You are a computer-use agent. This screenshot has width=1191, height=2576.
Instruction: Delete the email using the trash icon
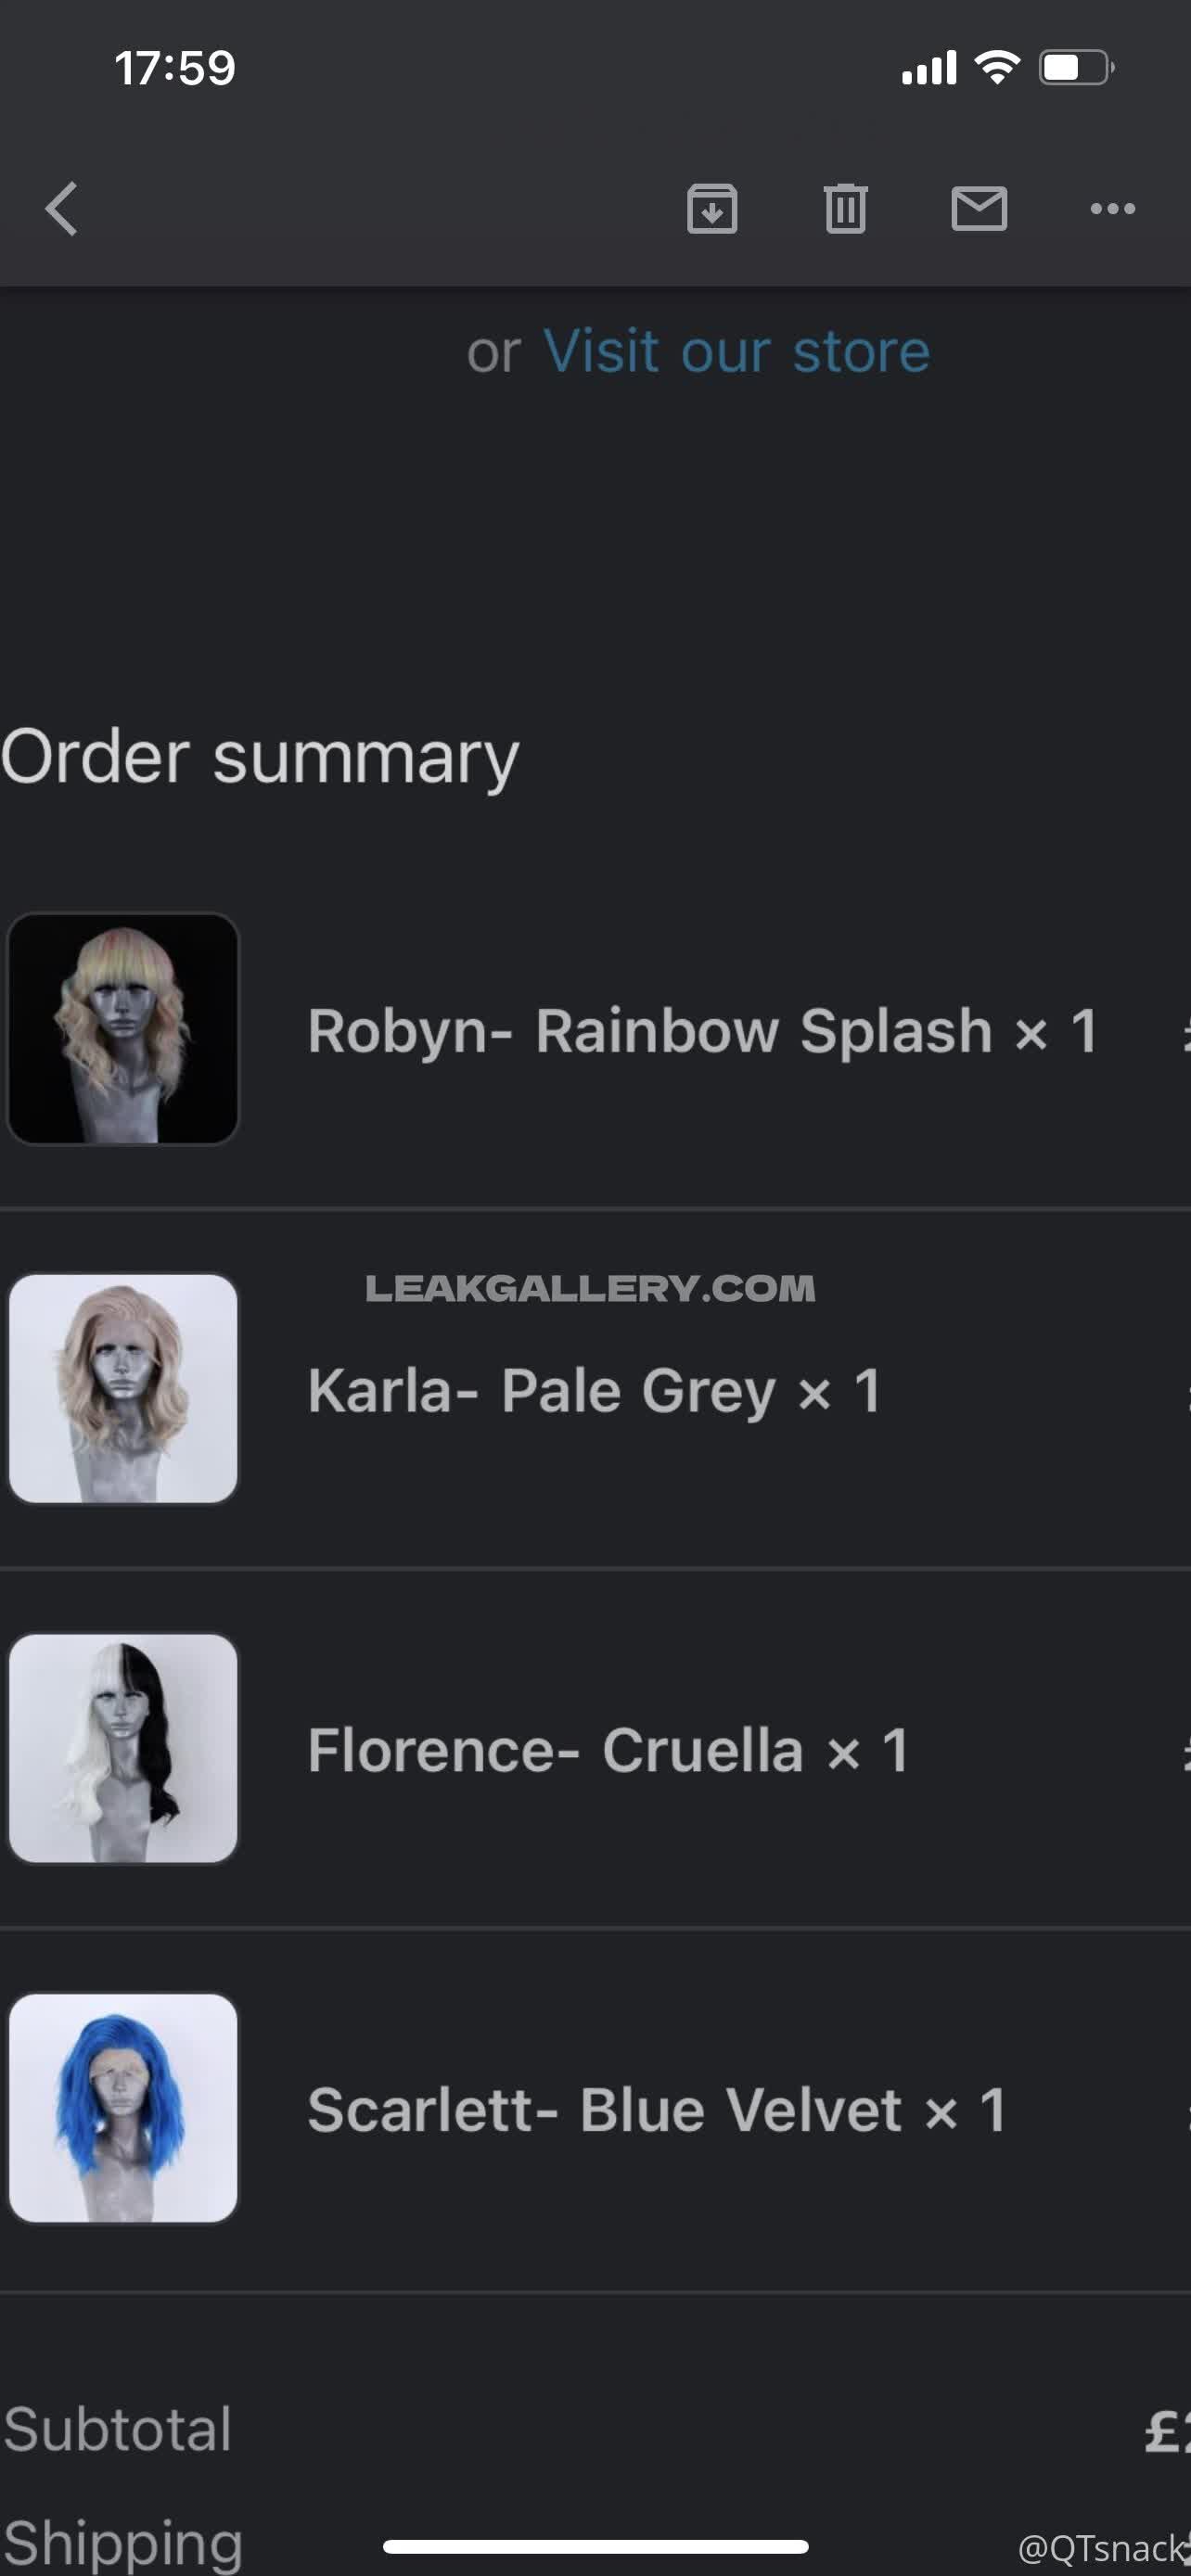point(845,208)
